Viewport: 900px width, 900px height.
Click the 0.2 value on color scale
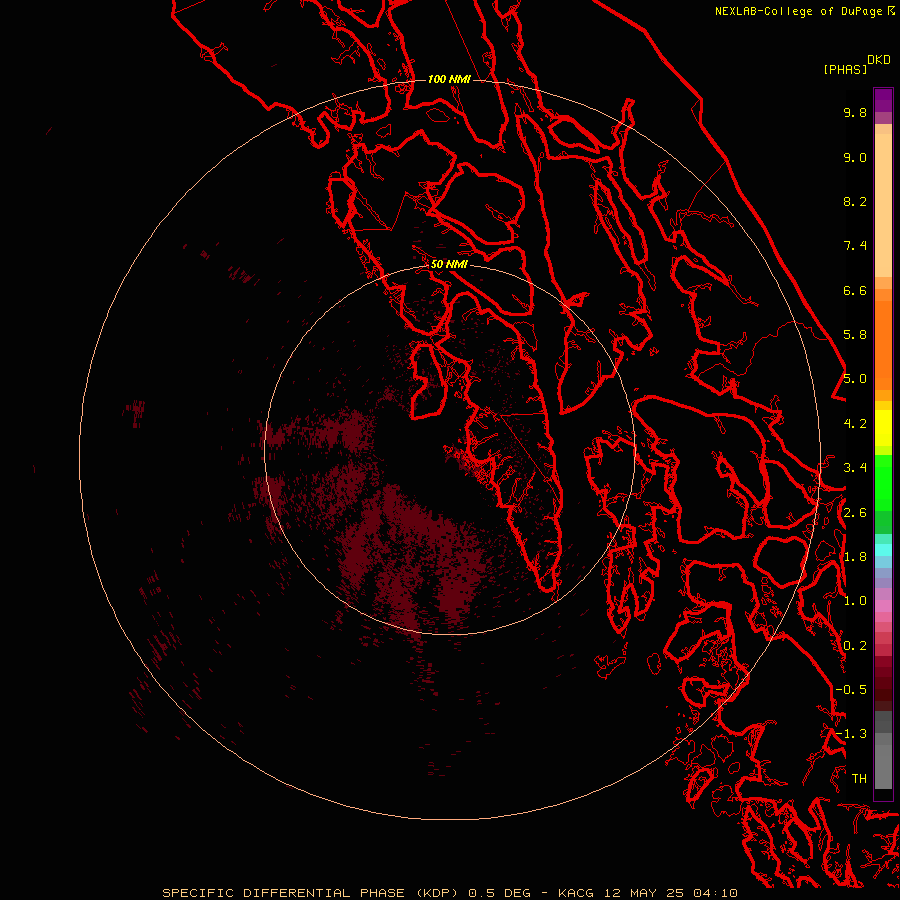pos(855,646)
